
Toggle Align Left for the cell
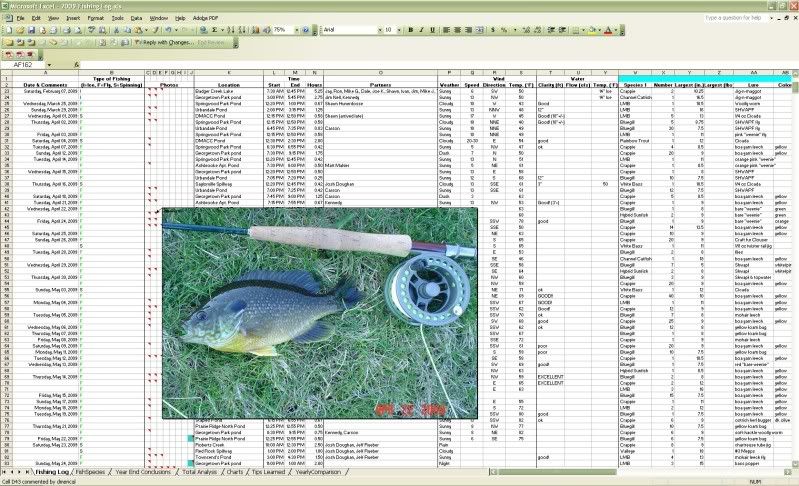446,30
